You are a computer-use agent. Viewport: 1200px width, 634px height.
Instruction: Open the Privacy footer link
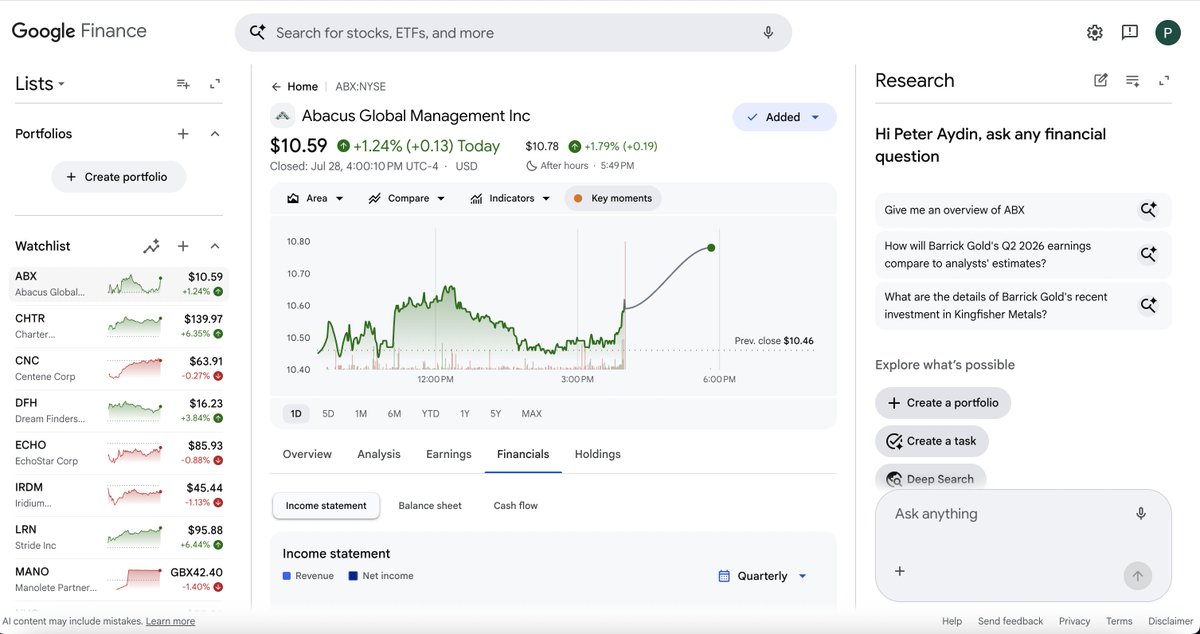[1075, 621]
